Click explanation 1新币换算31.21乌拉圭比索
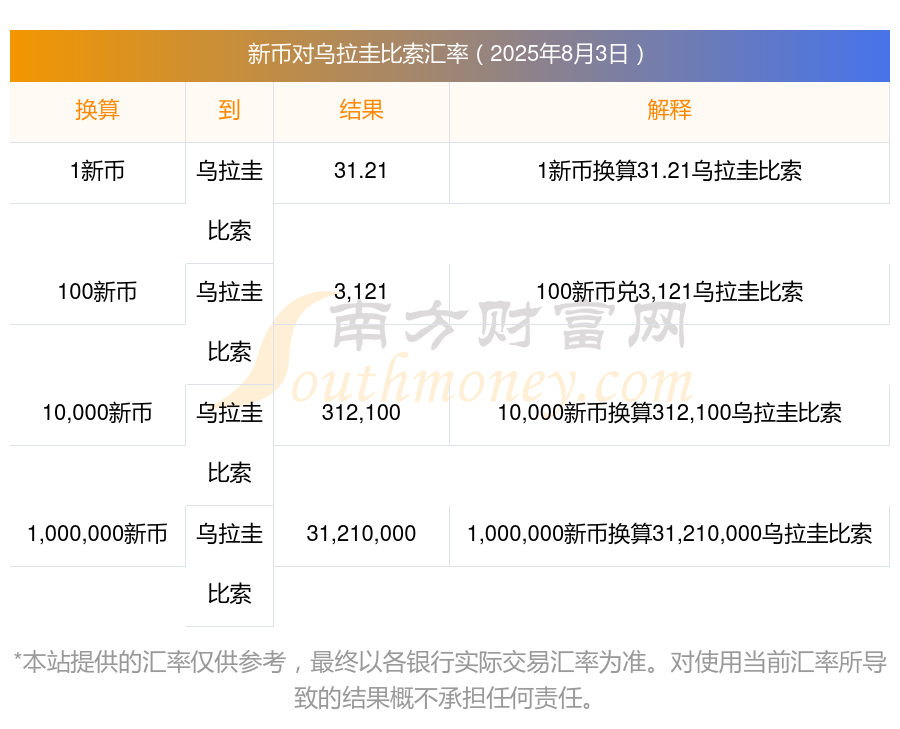 (x=669, y=171)
